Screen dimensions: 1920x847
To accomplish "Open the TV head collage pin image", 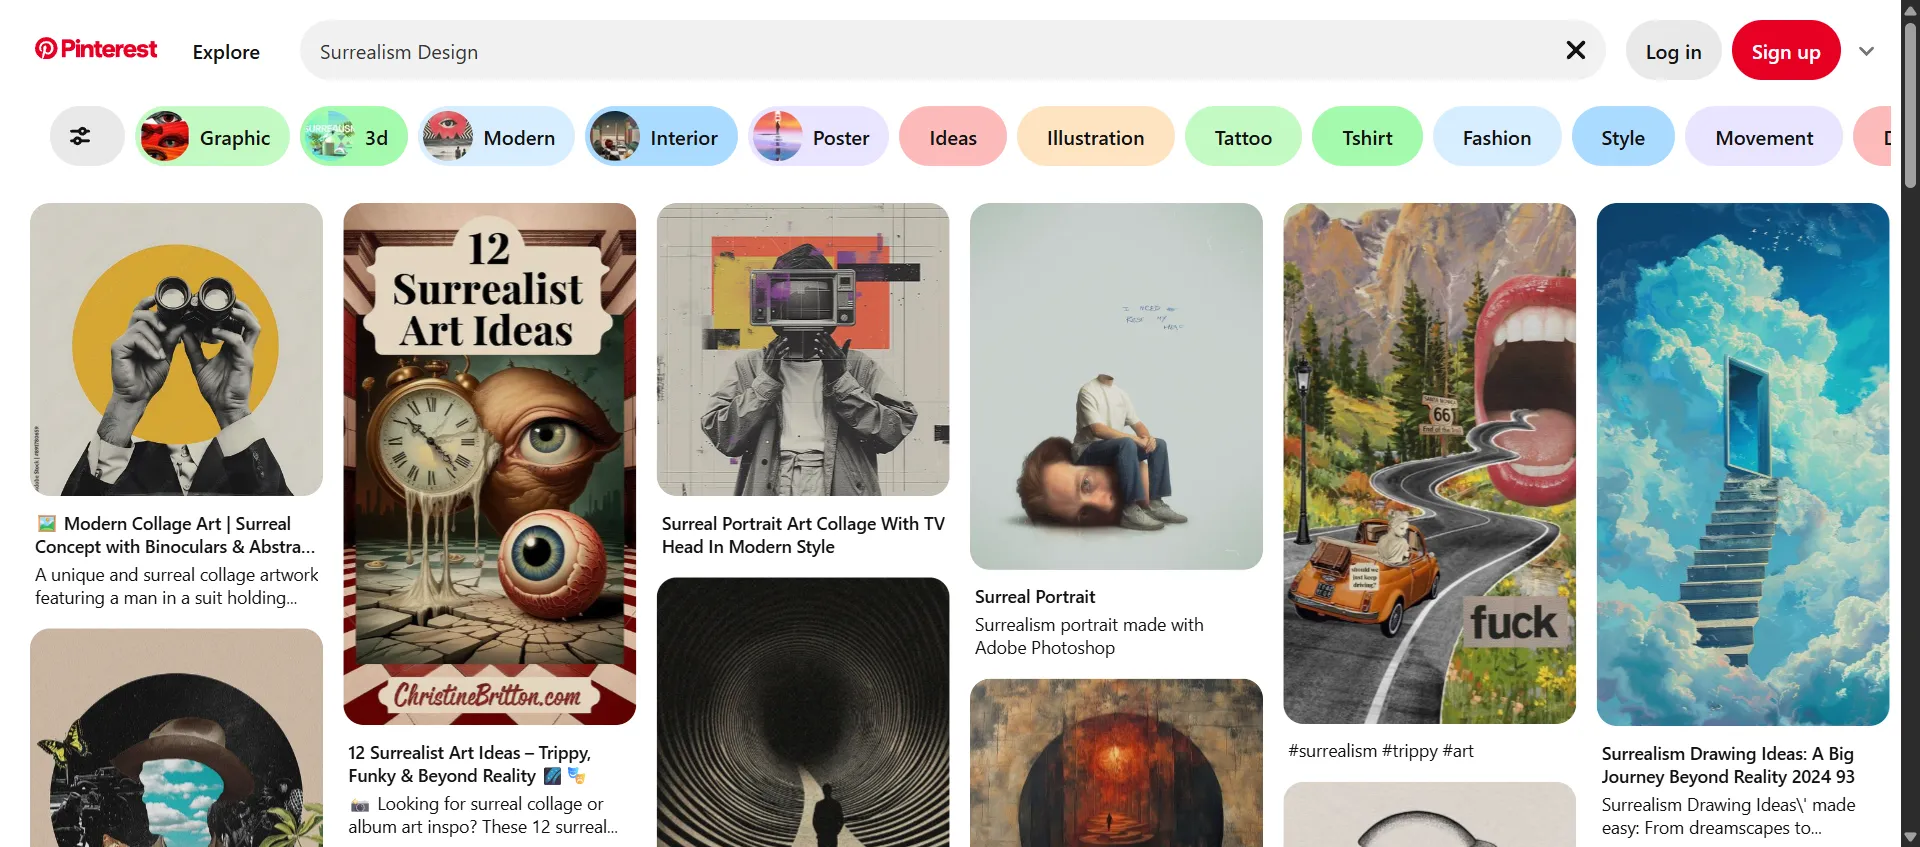I will point(803,349).
